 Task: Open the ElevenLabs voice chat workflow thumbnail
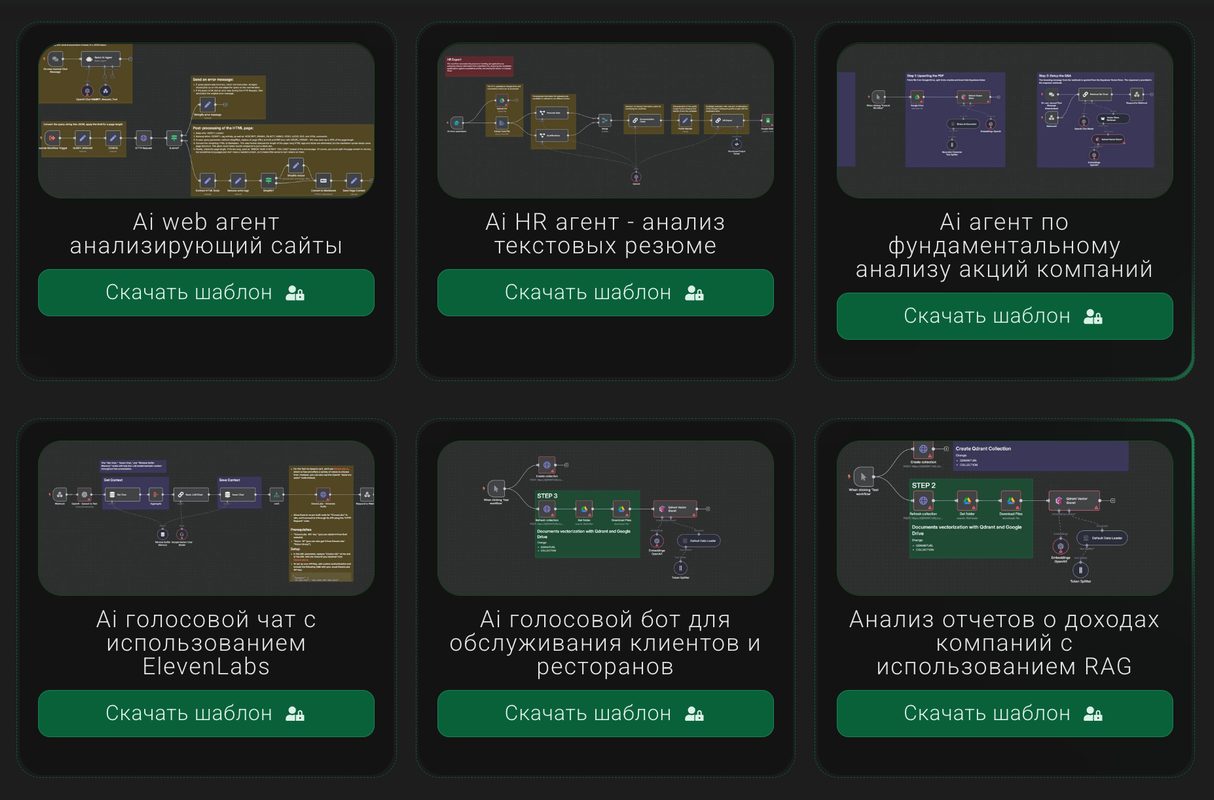point(206,518)
